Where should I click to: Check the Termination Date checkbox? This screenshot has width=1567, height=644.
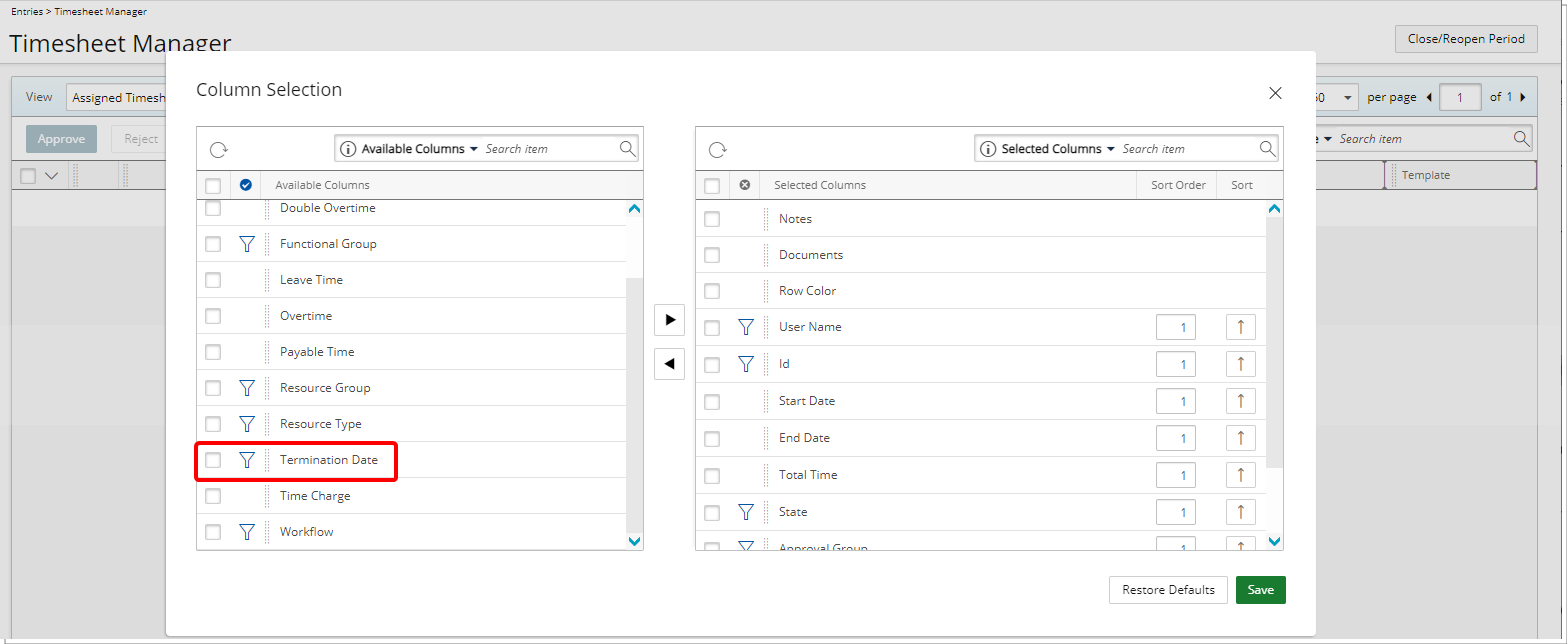(x=213, y=460)
